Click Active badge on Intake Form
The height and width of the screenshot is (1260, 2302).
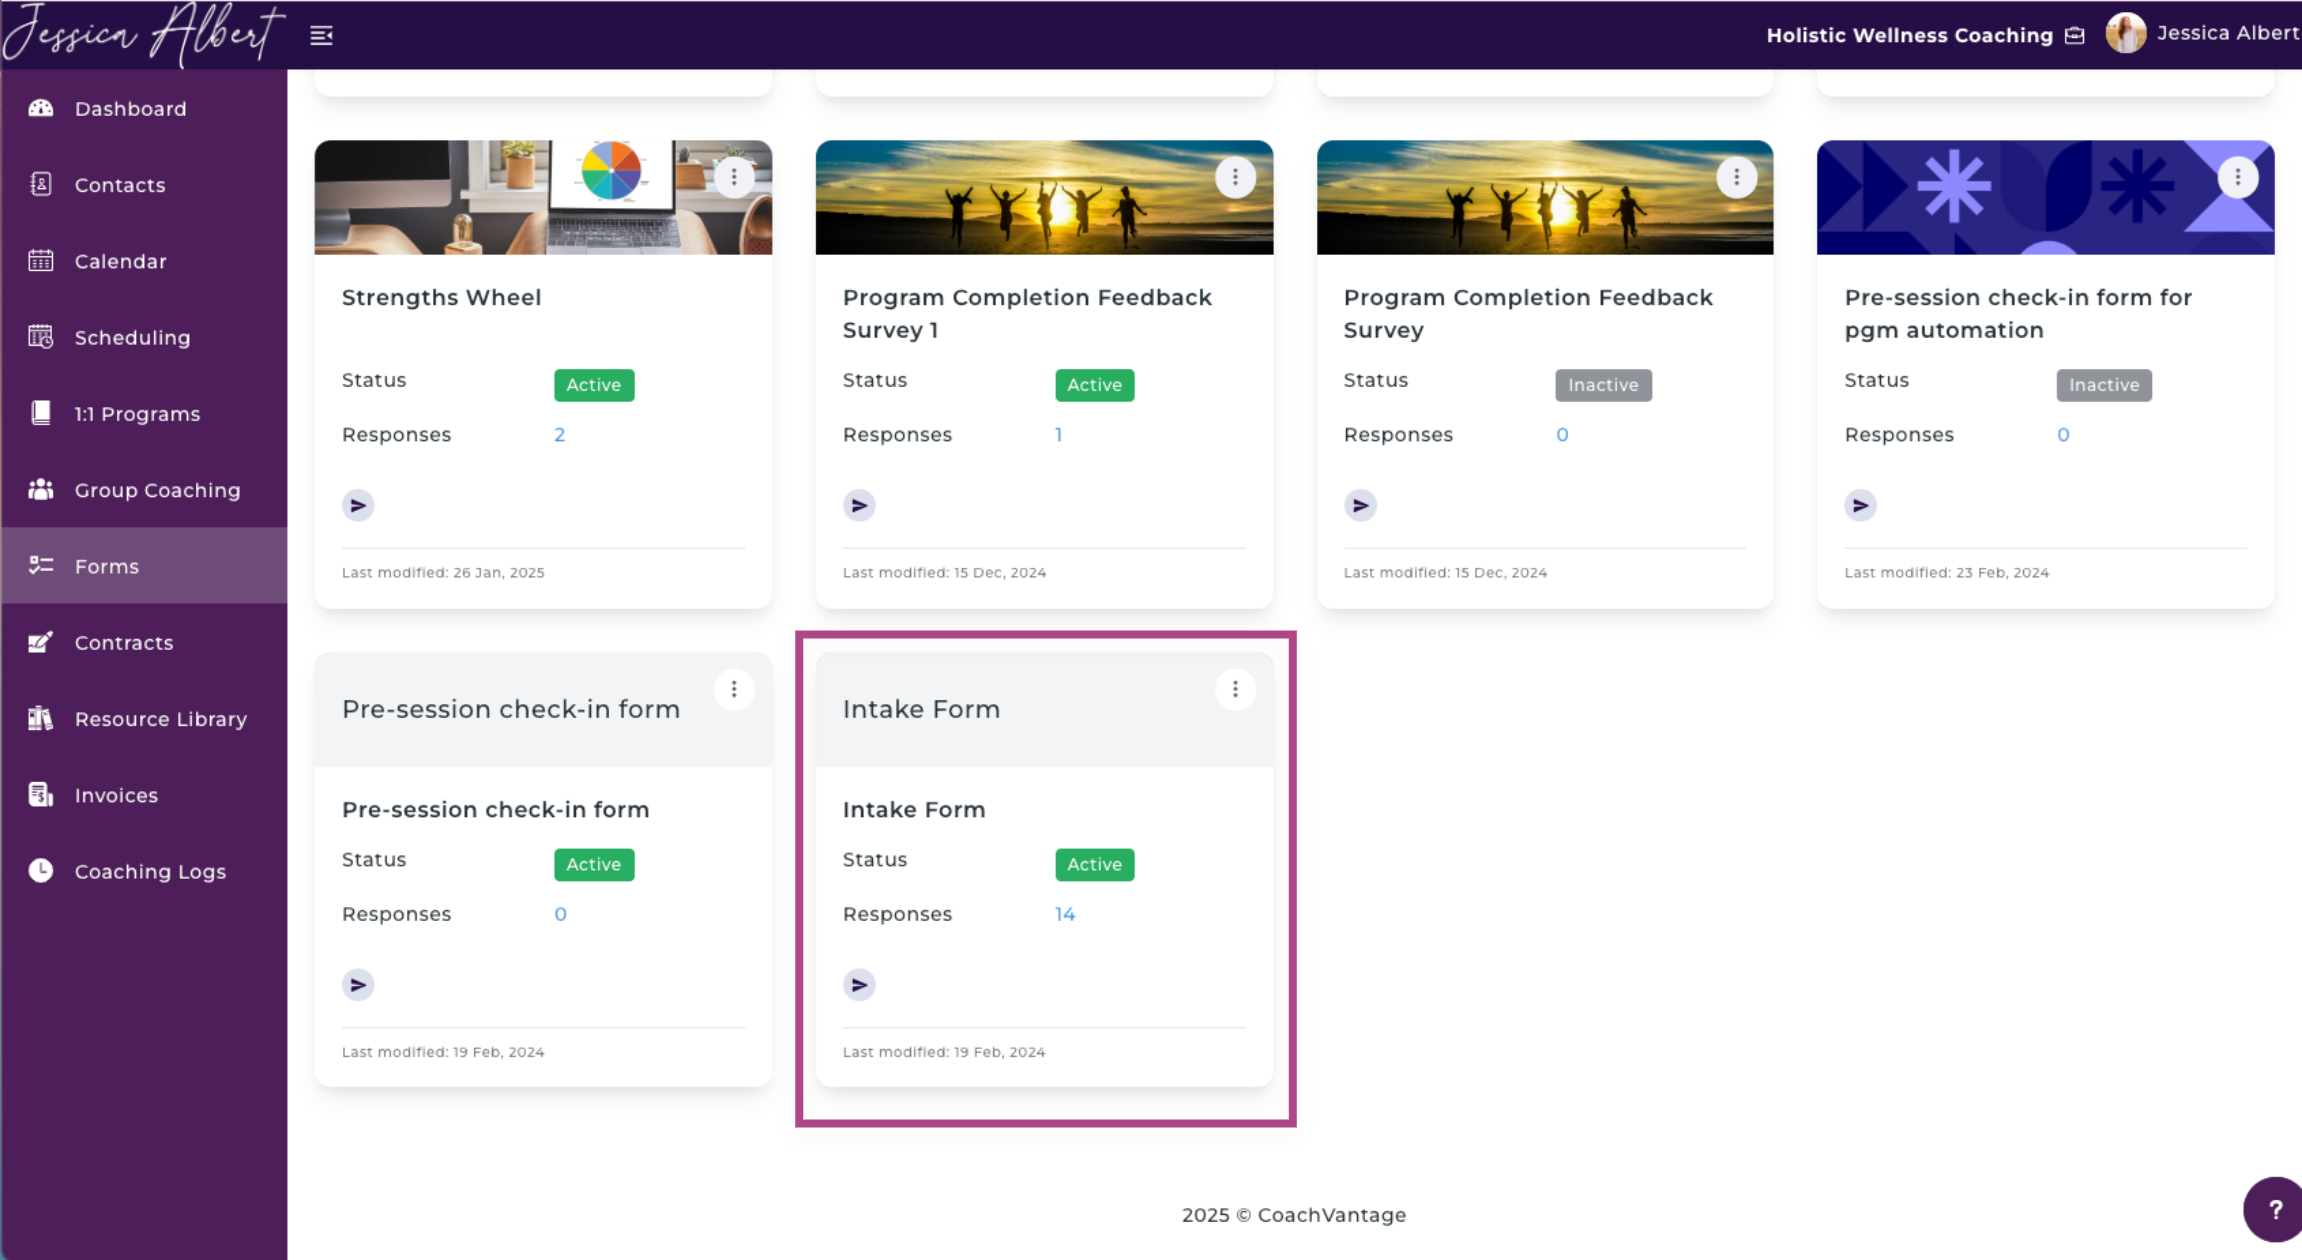click(1094, 864)
